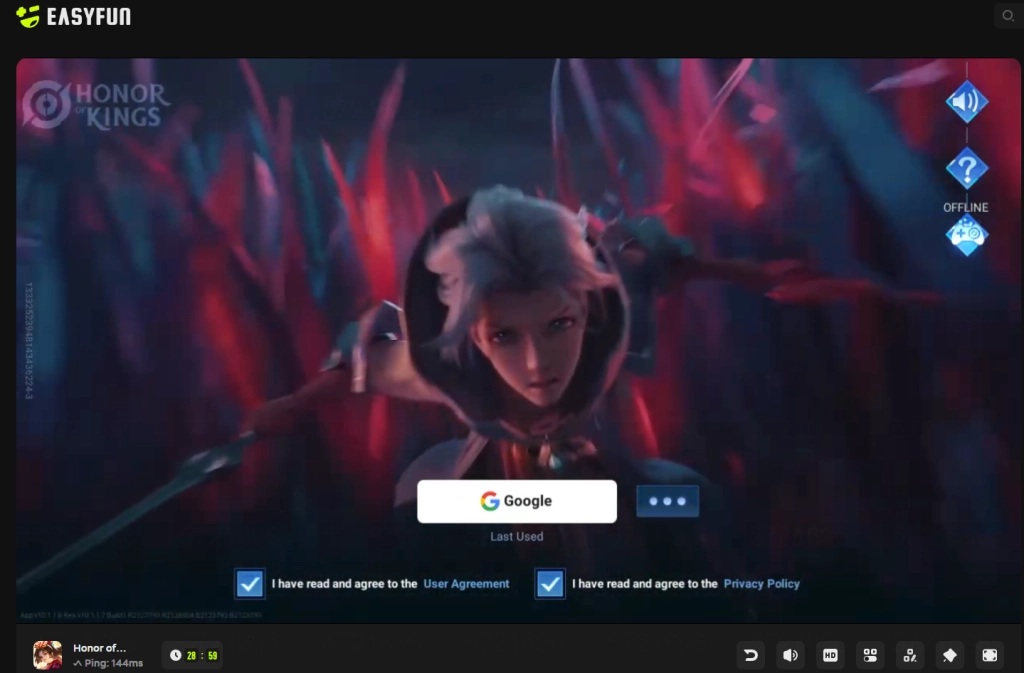Viewport: 1024px width, 673px height.
Task: Uncheck the Privacy Policy checkbox
Action: 550,584
